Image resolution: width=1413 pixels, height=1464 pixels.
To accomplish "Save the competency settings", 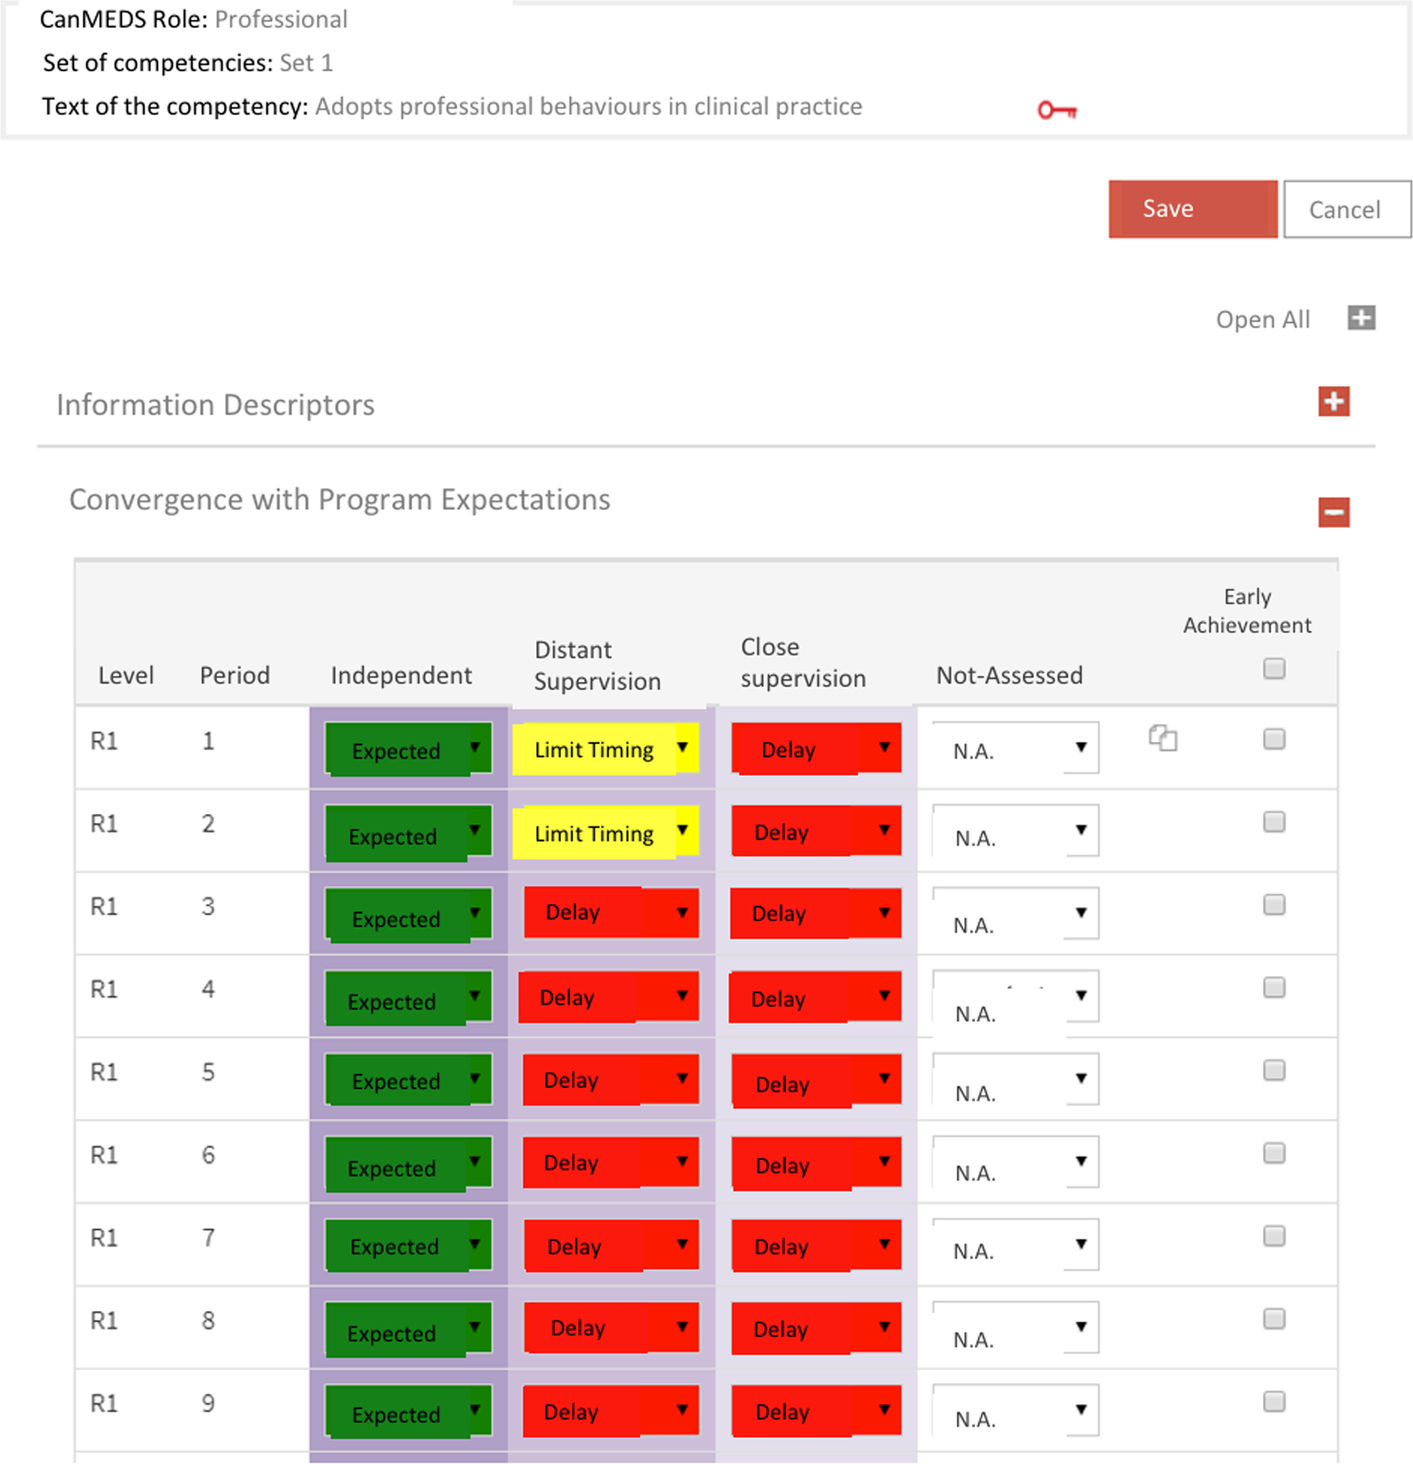I will tap(1193, 209).
